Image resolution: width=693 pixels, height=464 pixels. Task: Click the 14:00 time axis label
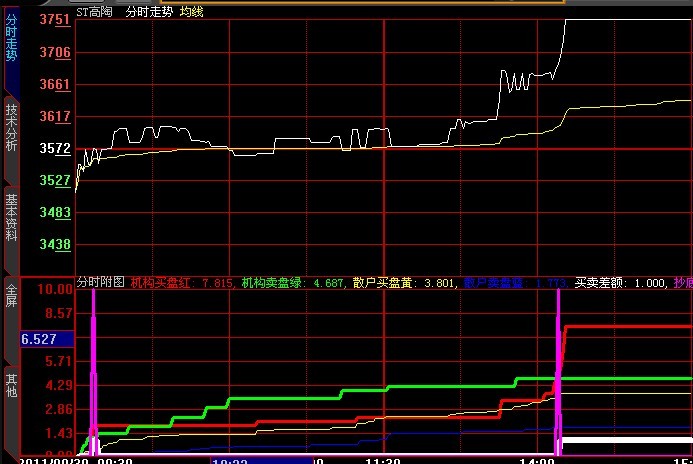pos(537,461)
